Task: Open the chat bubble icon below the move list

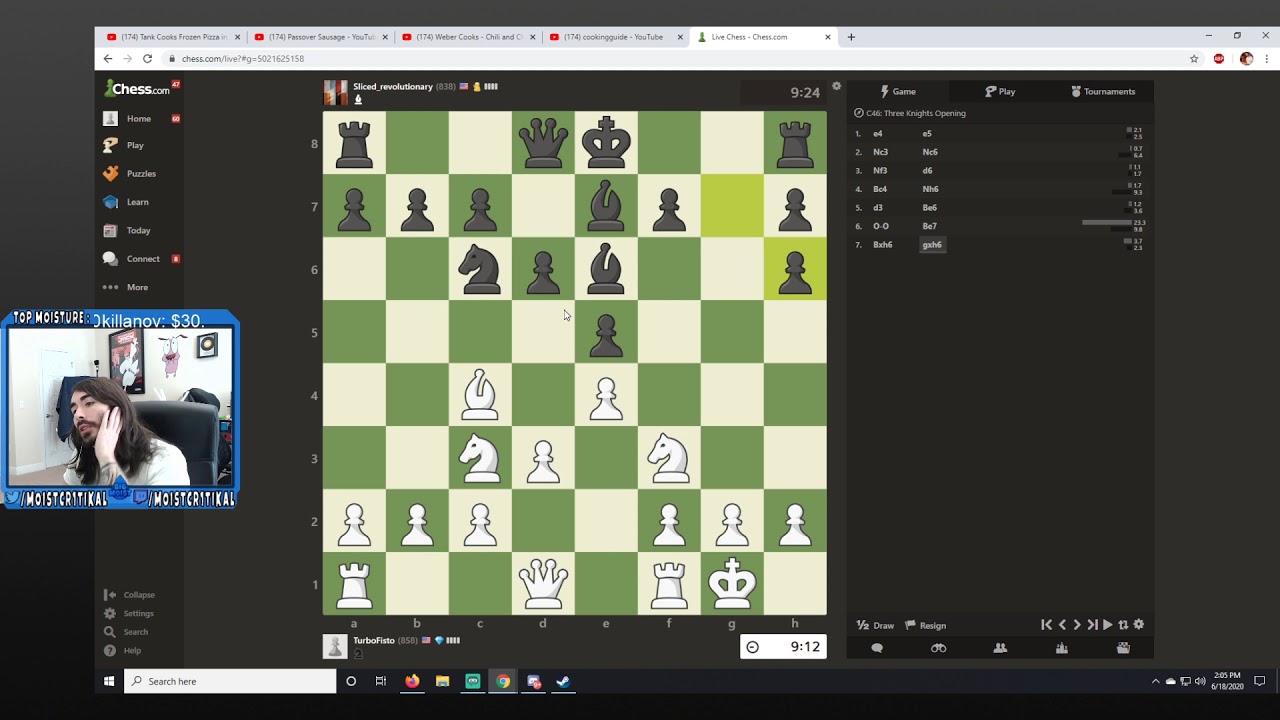Action: pyautogui.click(x=877, y=648)
